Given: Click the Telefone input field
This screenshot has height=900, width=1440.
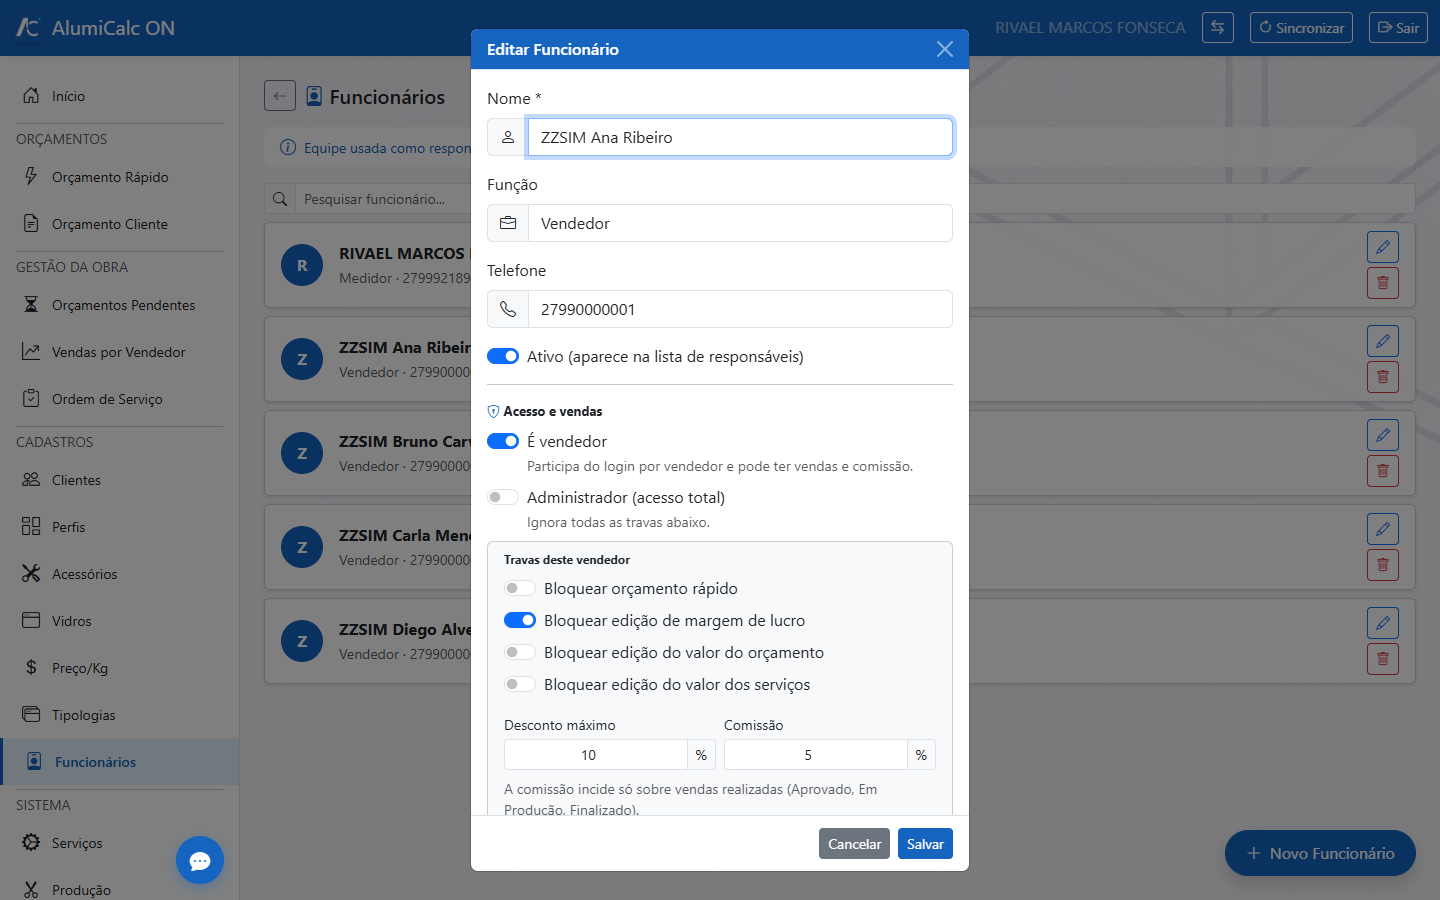Looking at the screenshot, I should 740,309.
